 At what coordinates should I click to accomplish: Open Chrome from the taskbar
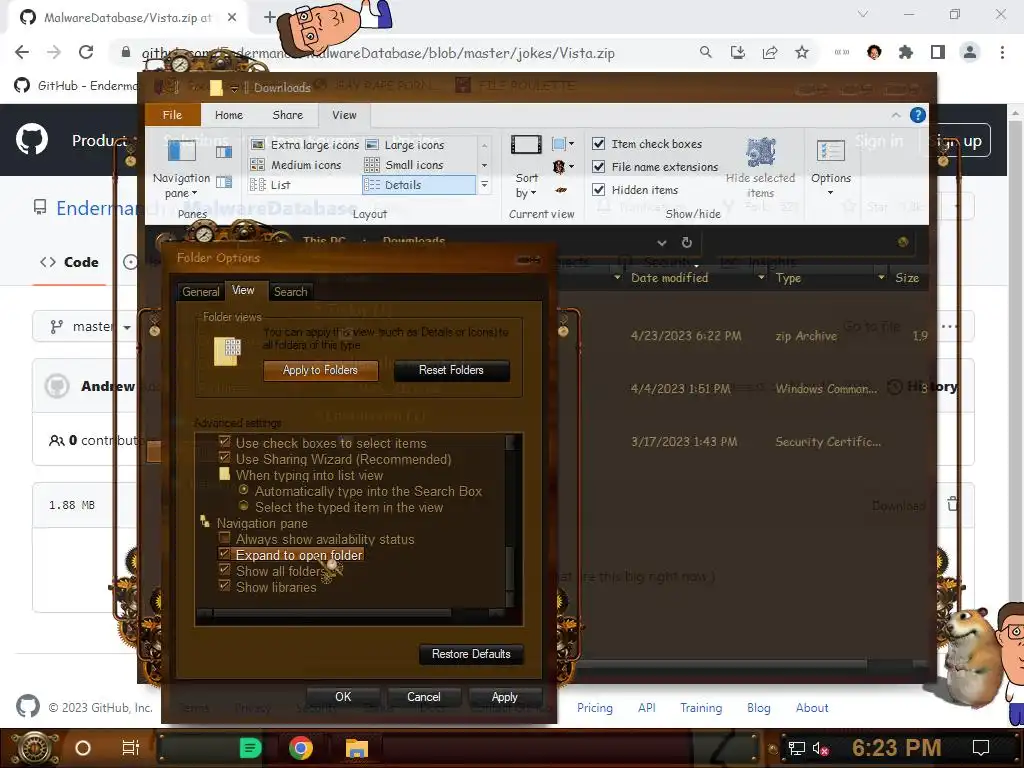click(x=300, y=748)
